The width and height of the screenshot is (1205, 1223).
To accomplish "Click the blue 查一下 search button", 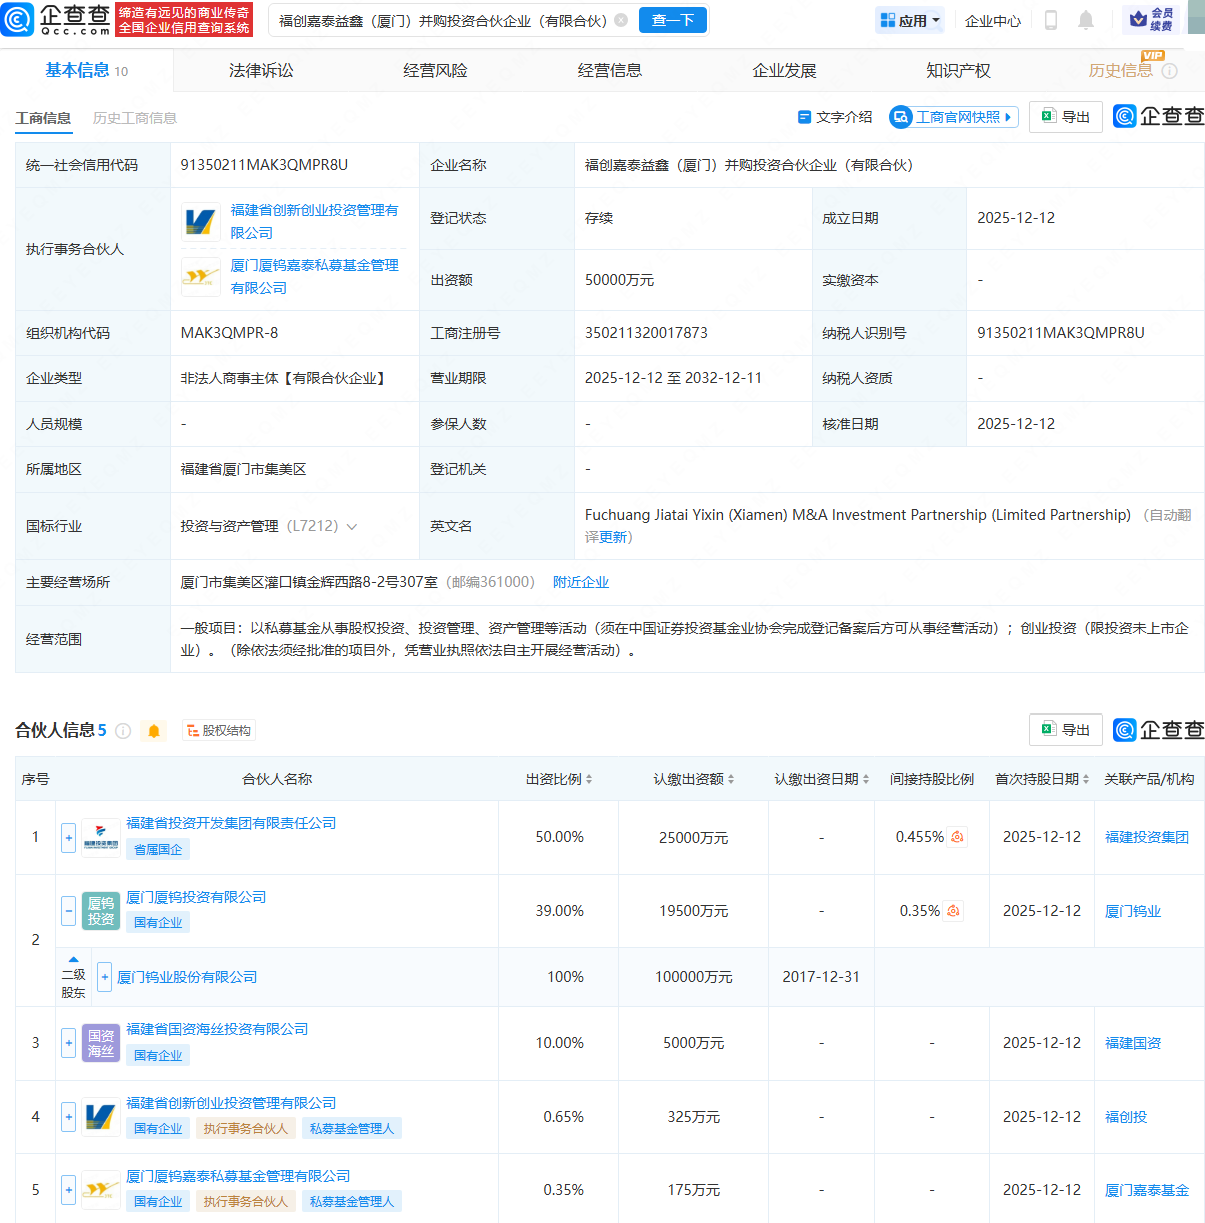I will point(672,20).
